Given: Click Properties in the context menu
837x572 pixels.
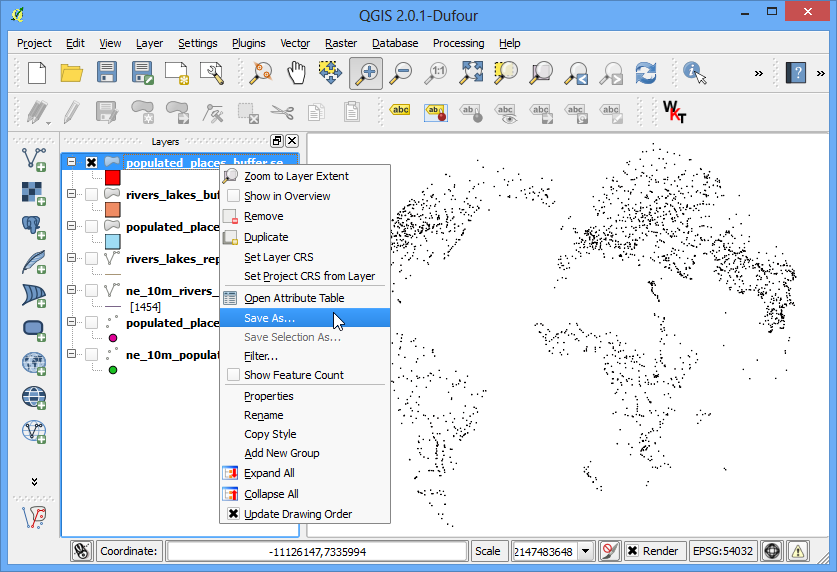Looking at the screenshot, I should pos(305,396).
